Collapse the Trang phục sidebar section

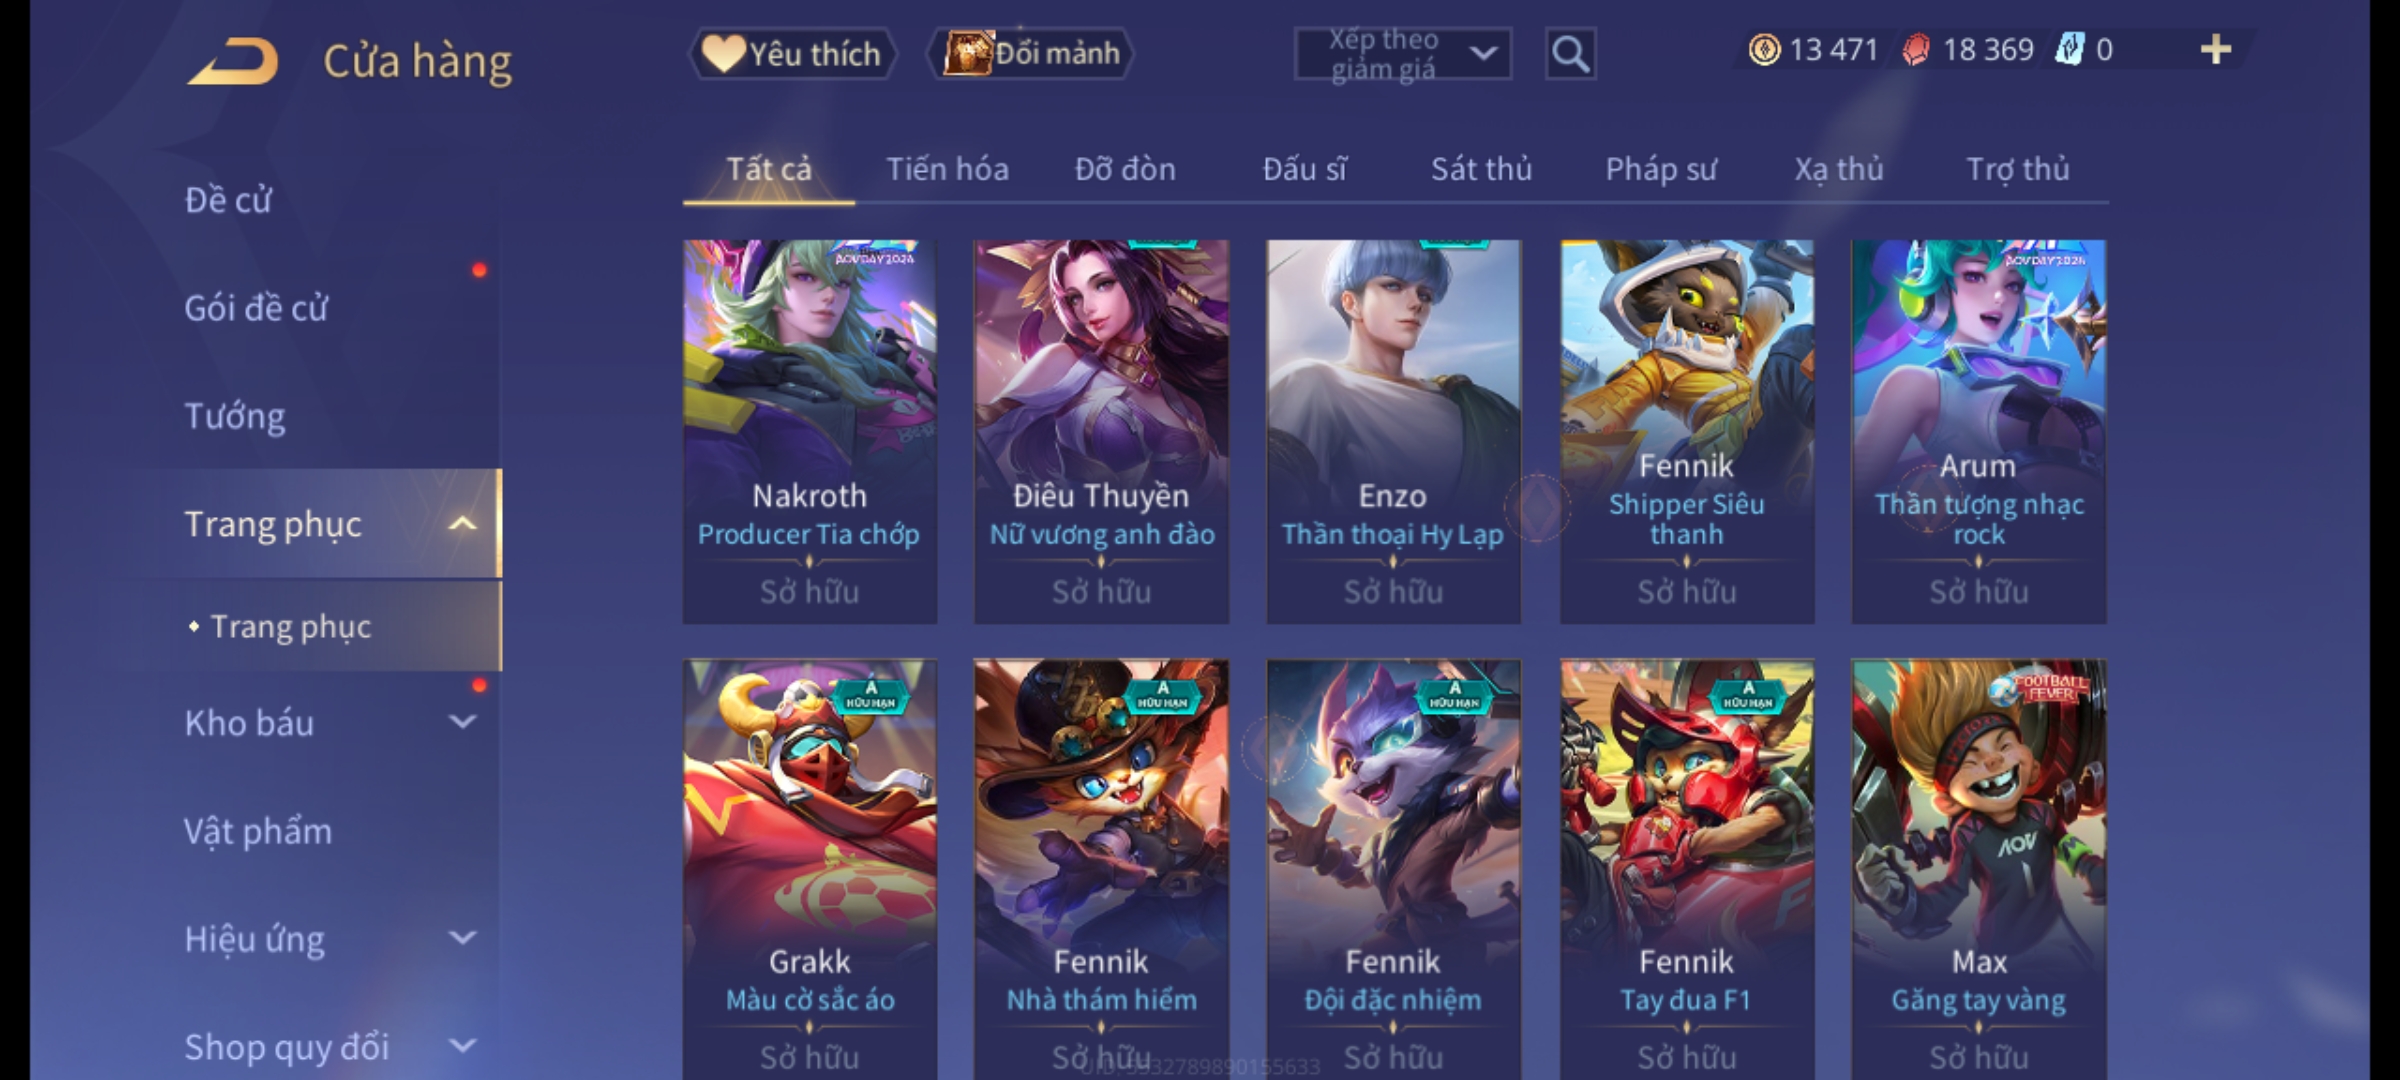(x=462, y=524)
